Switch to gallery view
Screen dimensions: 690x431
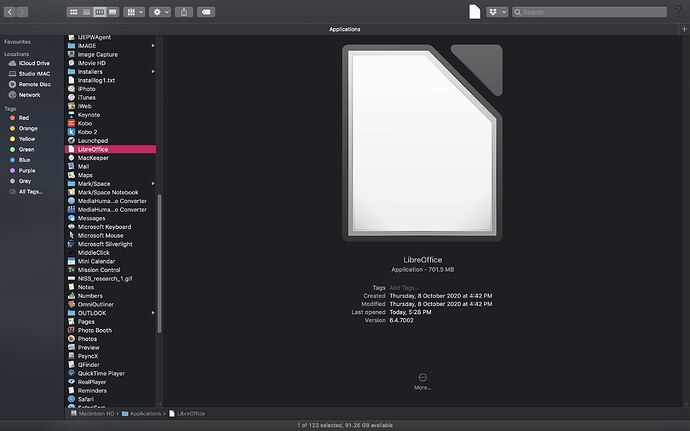113,12
